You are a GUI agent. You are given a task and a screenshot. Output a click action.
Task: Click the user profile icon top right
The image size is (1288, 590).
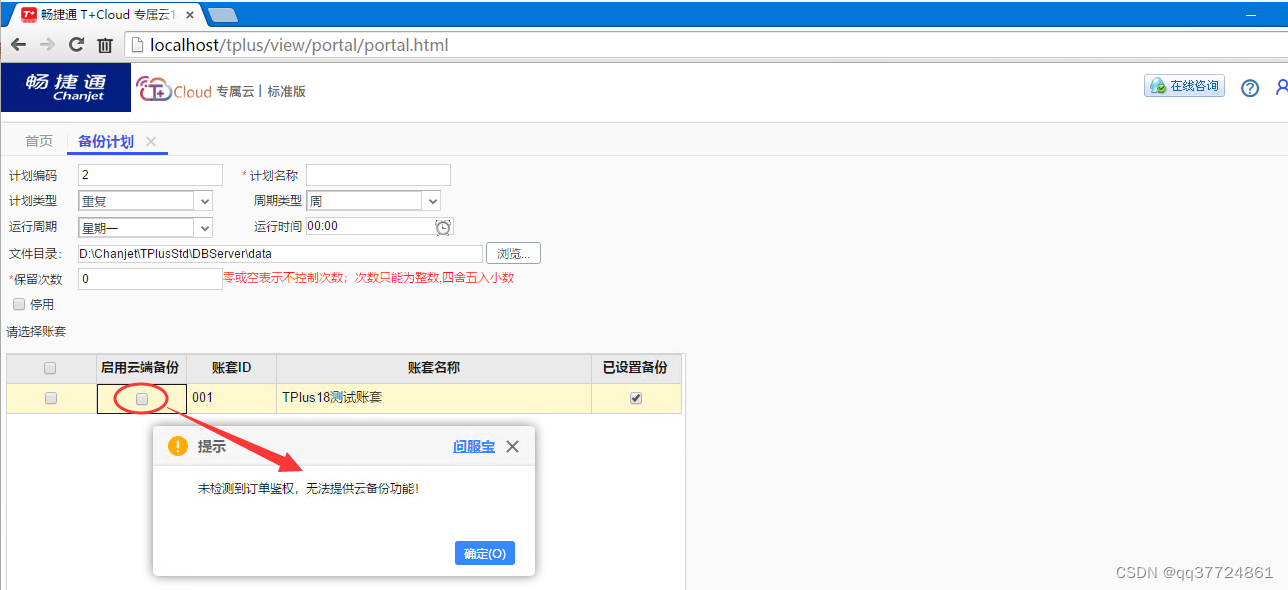click(x=1282, y=88)
